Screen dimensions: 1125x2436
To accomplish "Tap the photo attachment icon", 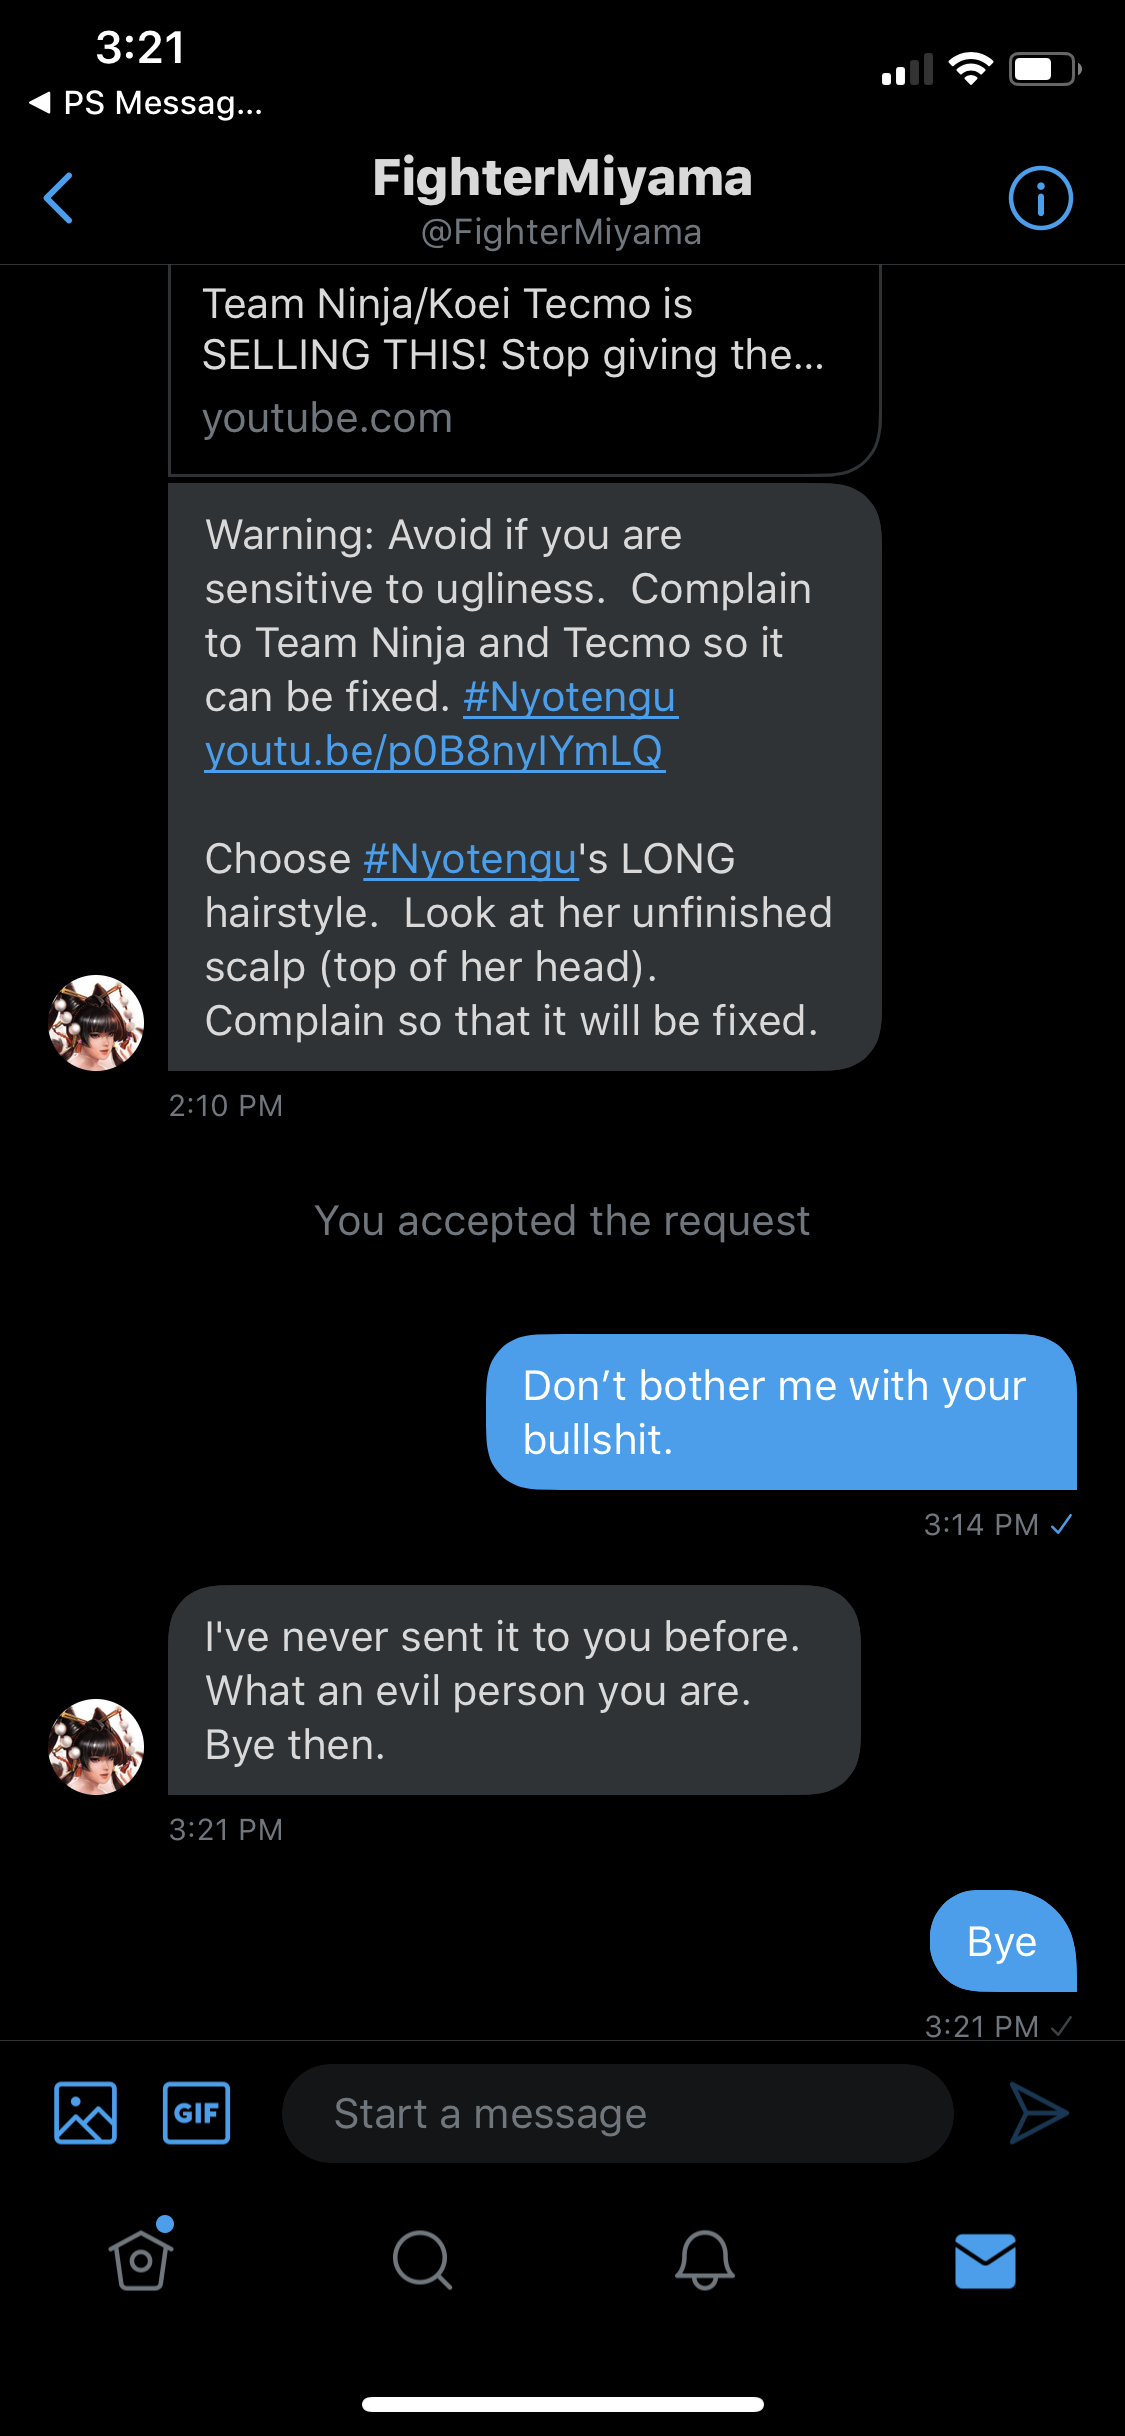I will tap(85, 2113).
